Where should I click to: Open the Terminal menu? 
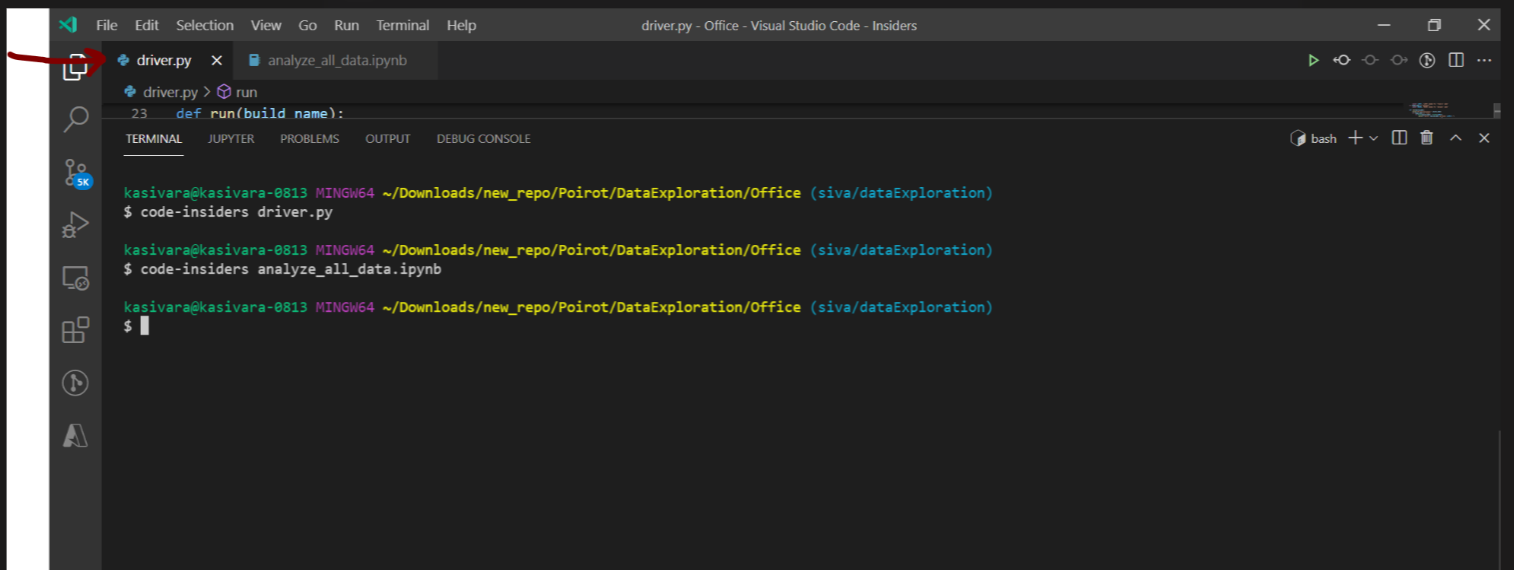click(x=403, y=25)
